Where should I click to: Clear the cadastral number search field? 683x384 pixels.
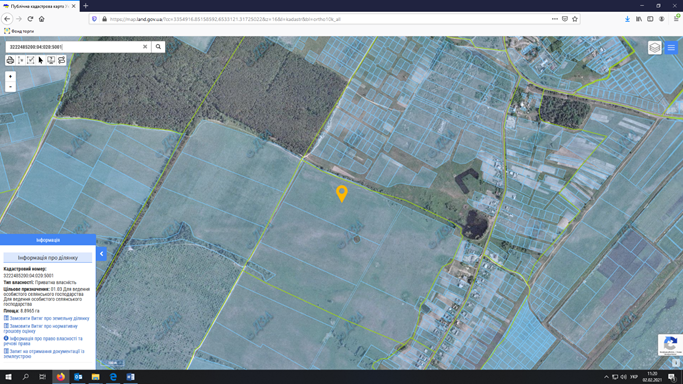tap(145, 47)
